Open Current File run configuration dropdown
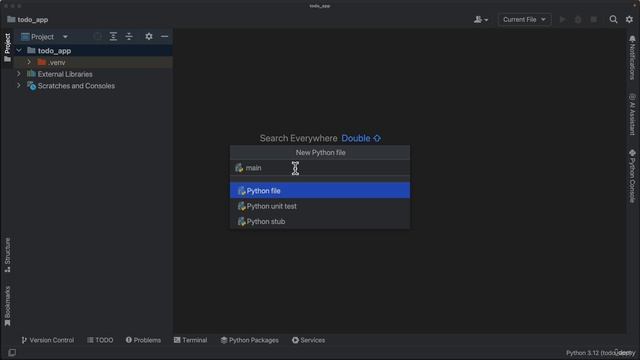This screenshot has height=360, width=640. point(524,19)
